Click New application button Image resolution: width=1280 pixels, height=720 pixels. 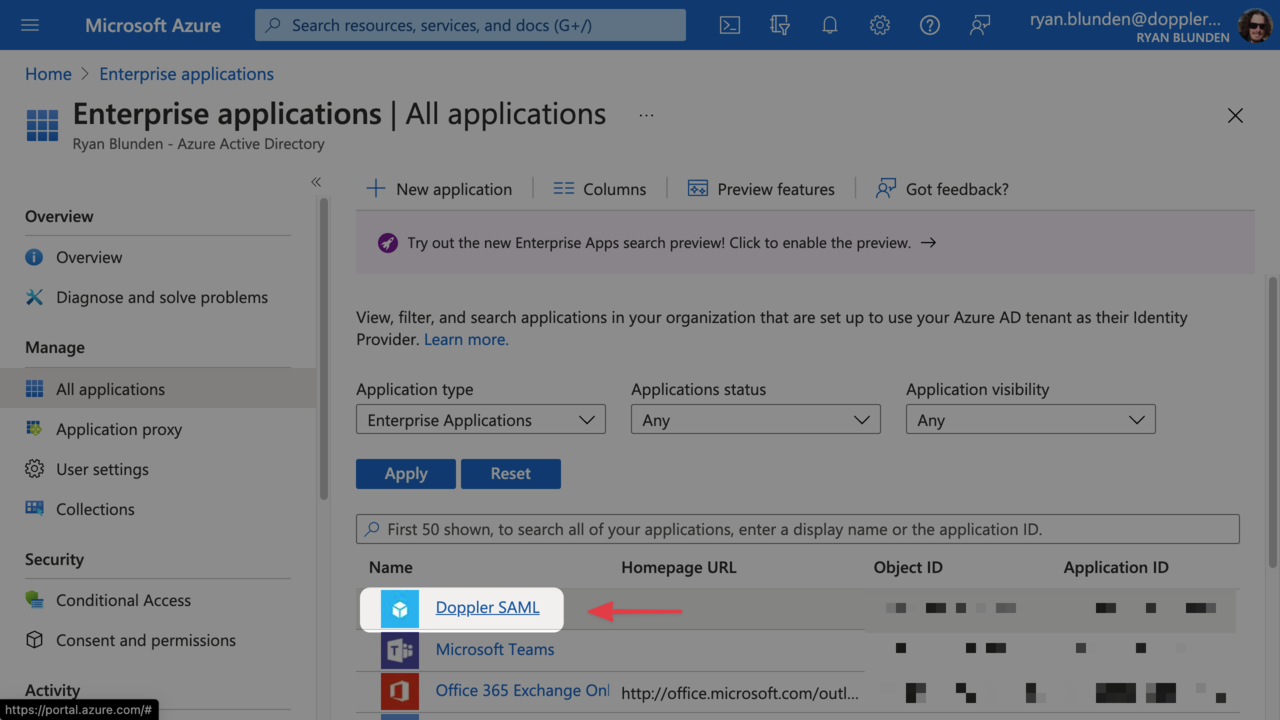point(439,189)
